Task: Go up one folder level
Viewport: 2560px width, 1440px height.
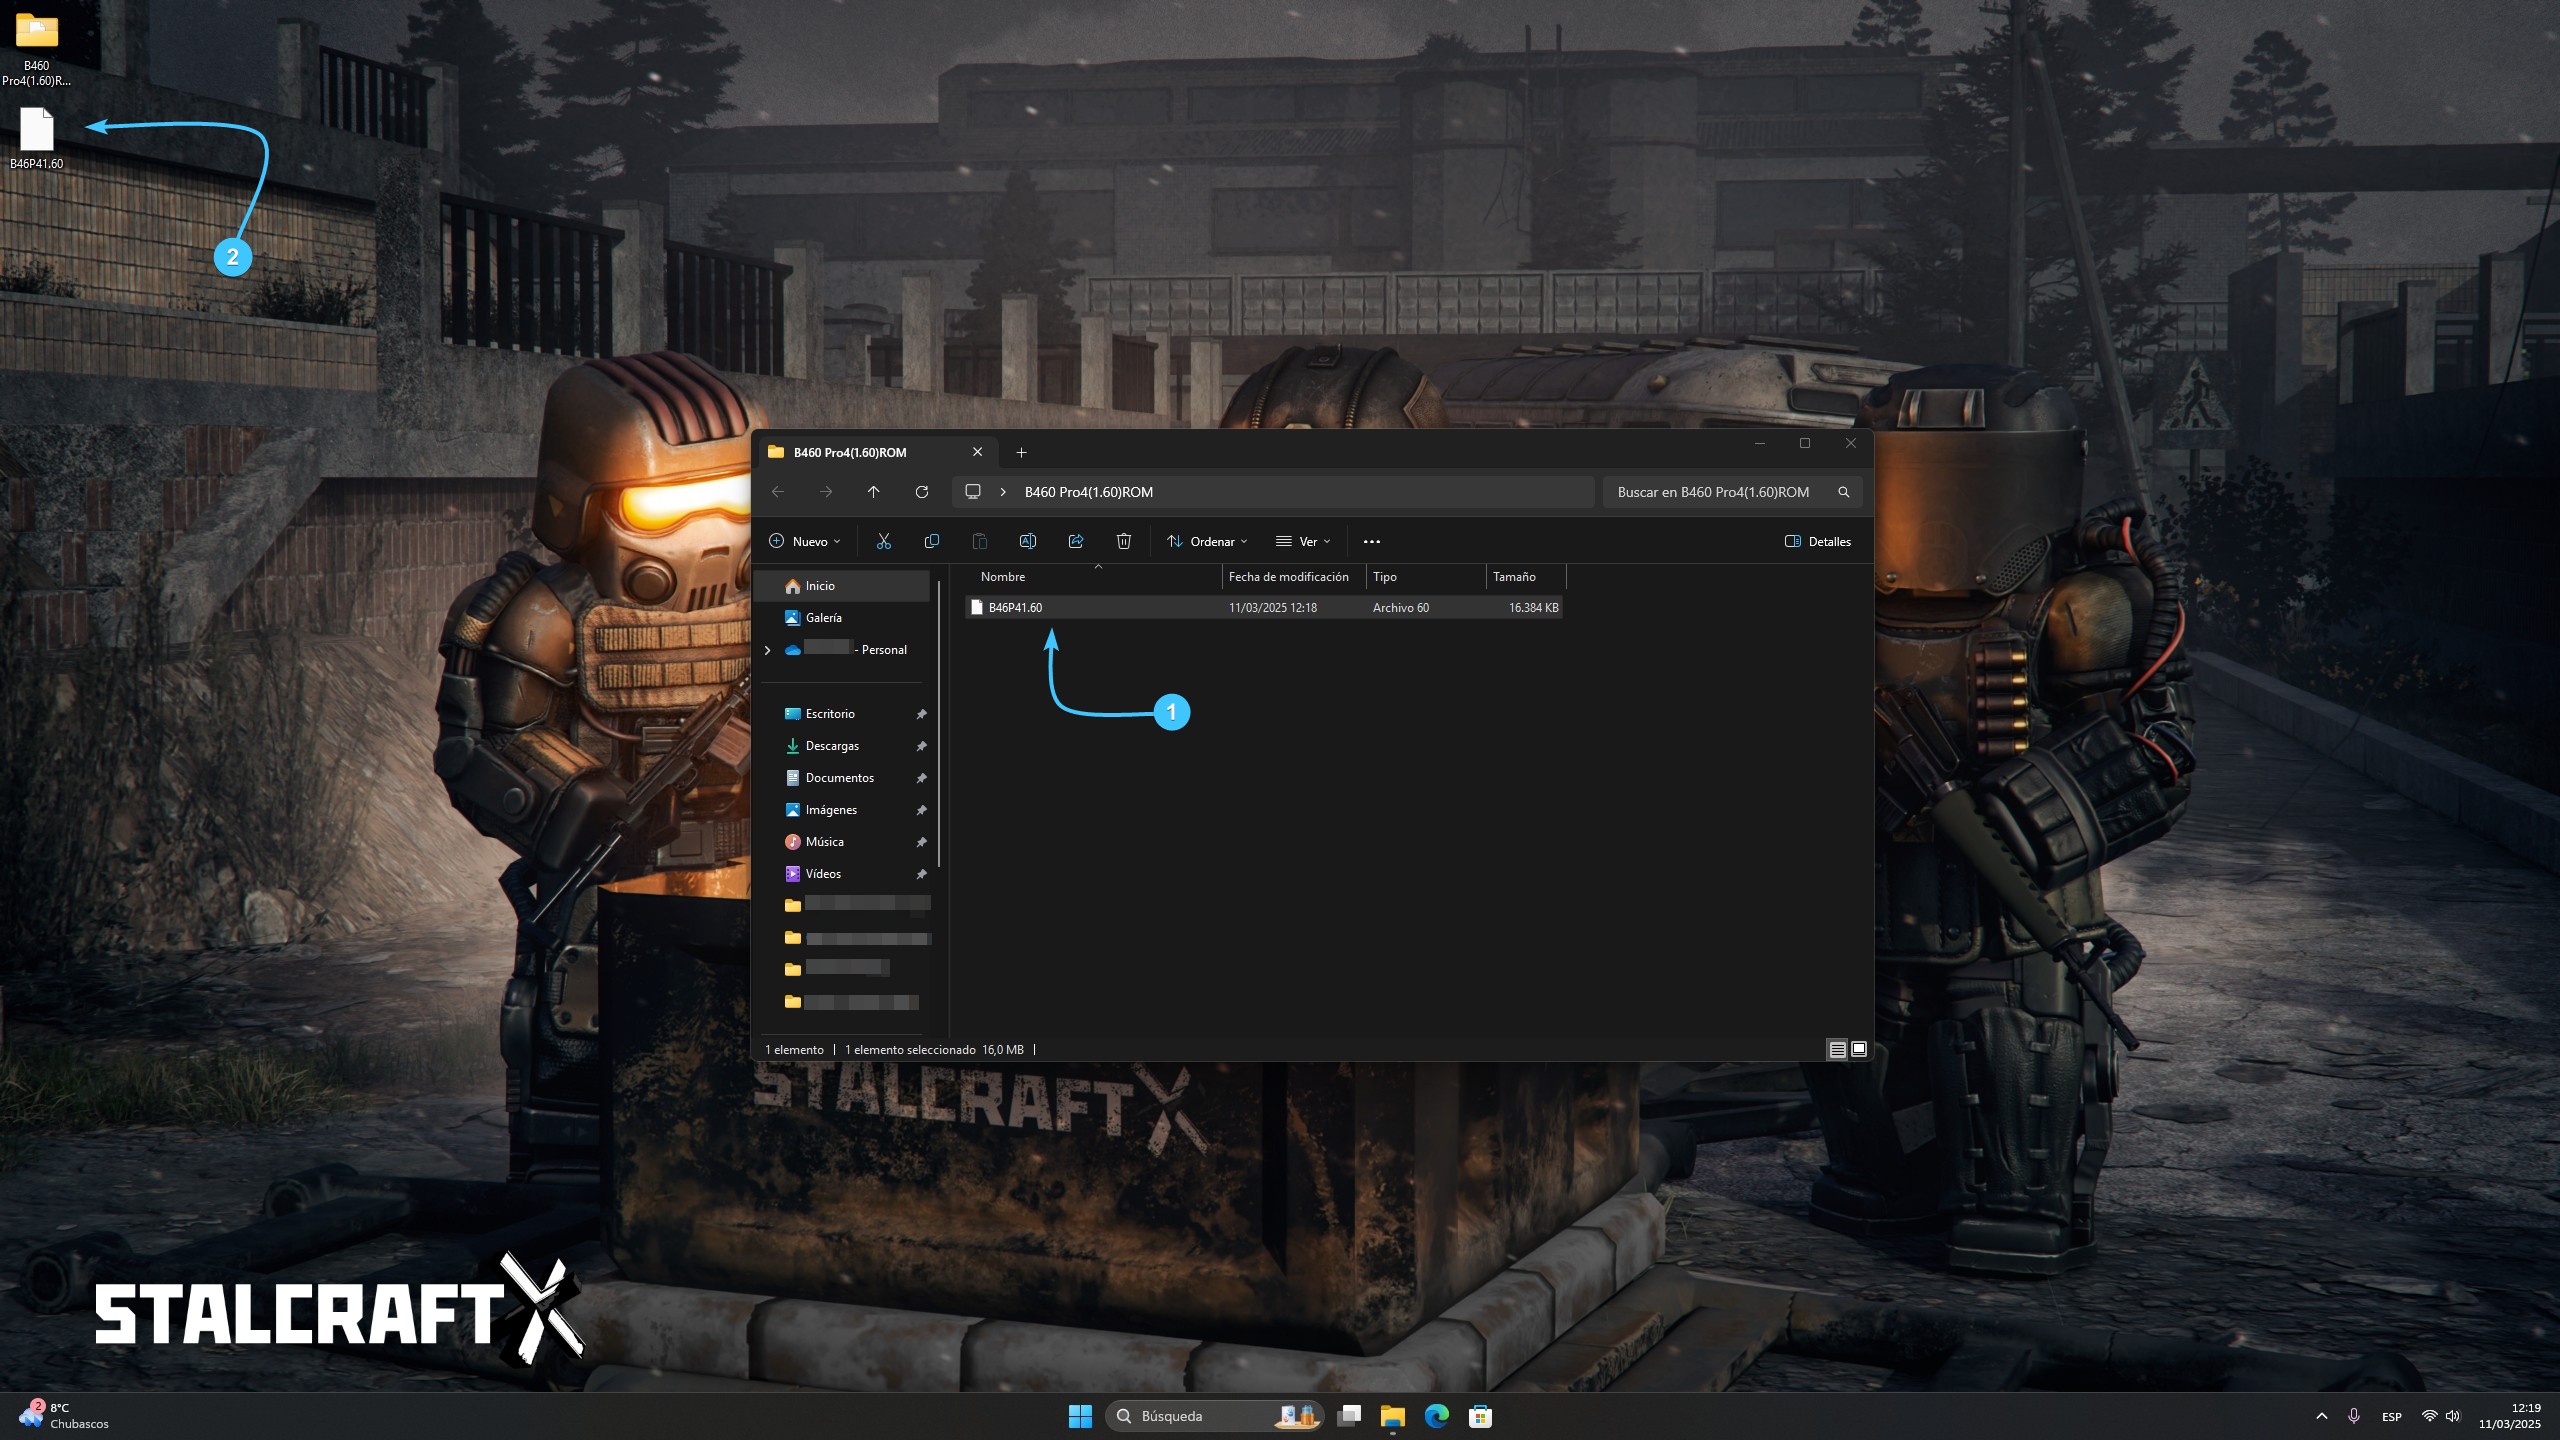Action: (x=873, y=491)
